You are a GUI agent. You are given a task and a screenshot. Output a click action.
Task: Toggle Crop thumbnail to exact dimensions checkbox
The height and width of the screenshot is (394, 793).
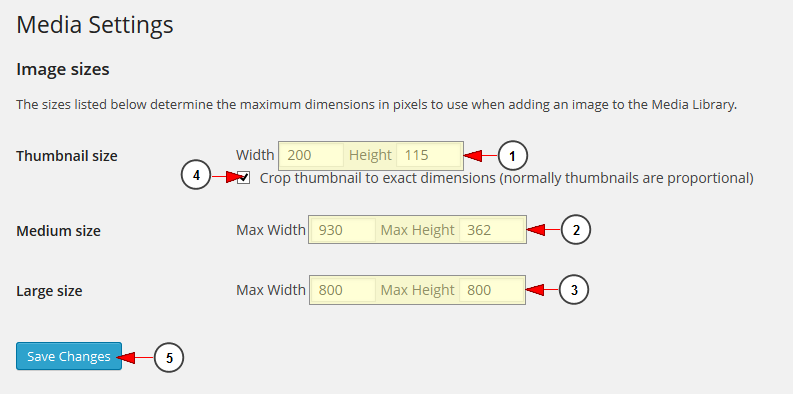[244, 178]
